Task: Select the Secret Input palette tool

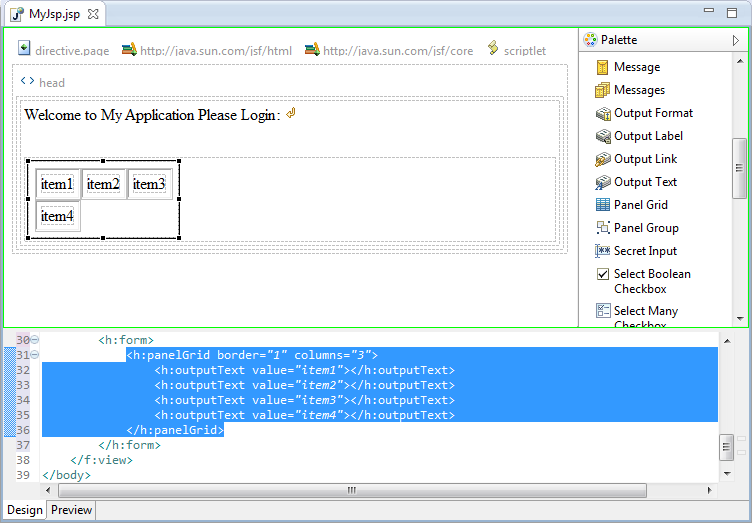Action: (x=644, y=251)
